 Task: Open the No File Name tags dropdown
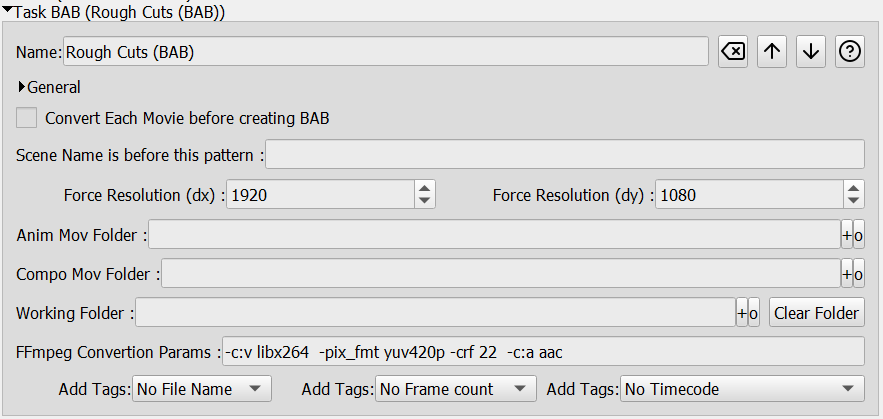point(202,389)
